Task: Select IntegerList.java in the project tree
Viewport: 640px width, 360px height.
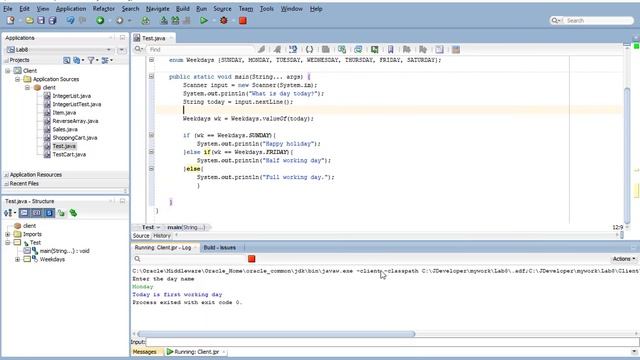Action: pos(71,96)
